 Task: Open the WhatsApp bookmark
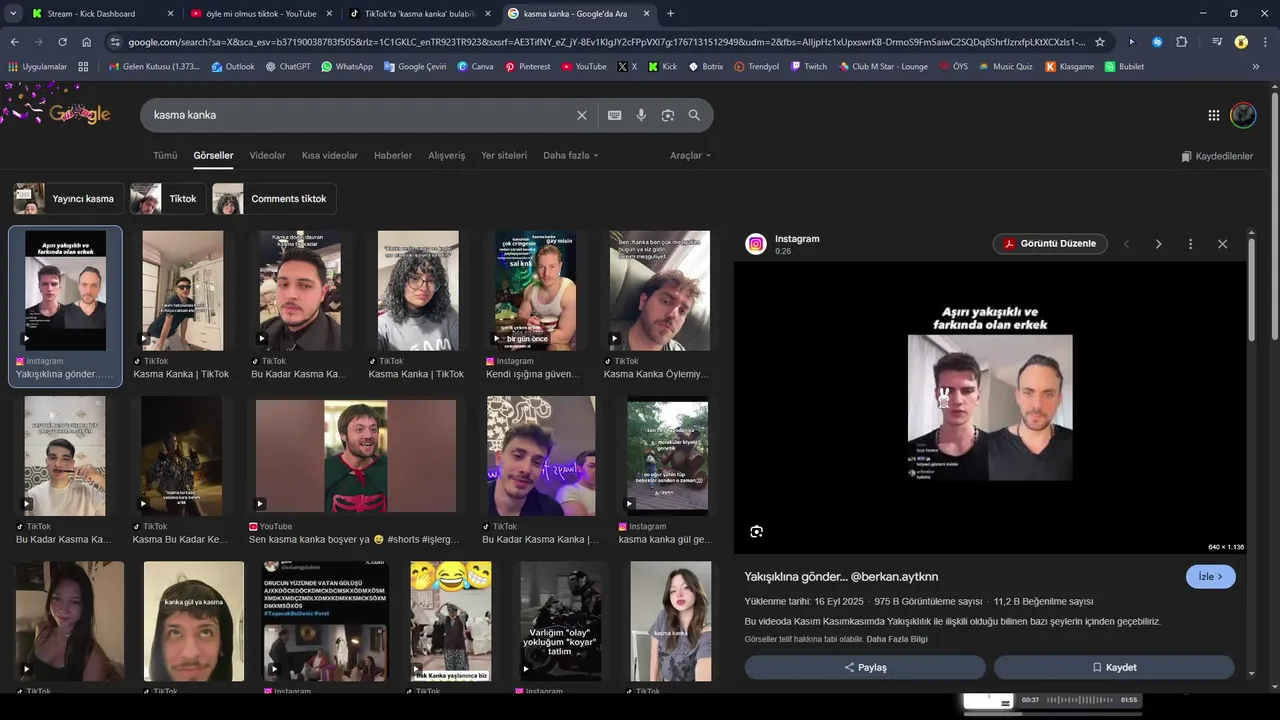(x=346, y=67)
